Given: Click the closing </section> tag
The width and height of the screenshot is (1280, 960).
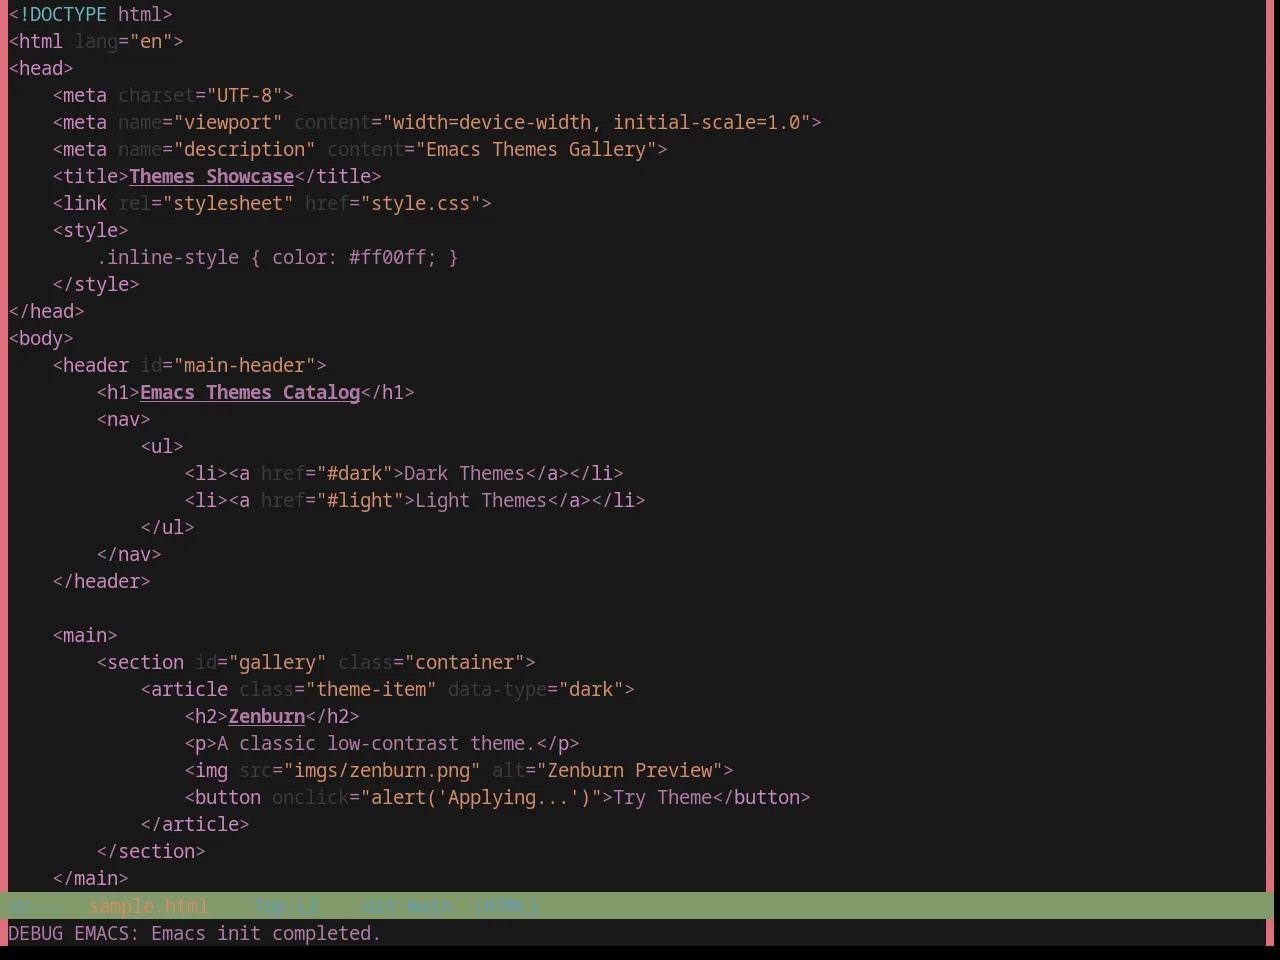Looking at the screenshot, I should [x=151, y=851].
